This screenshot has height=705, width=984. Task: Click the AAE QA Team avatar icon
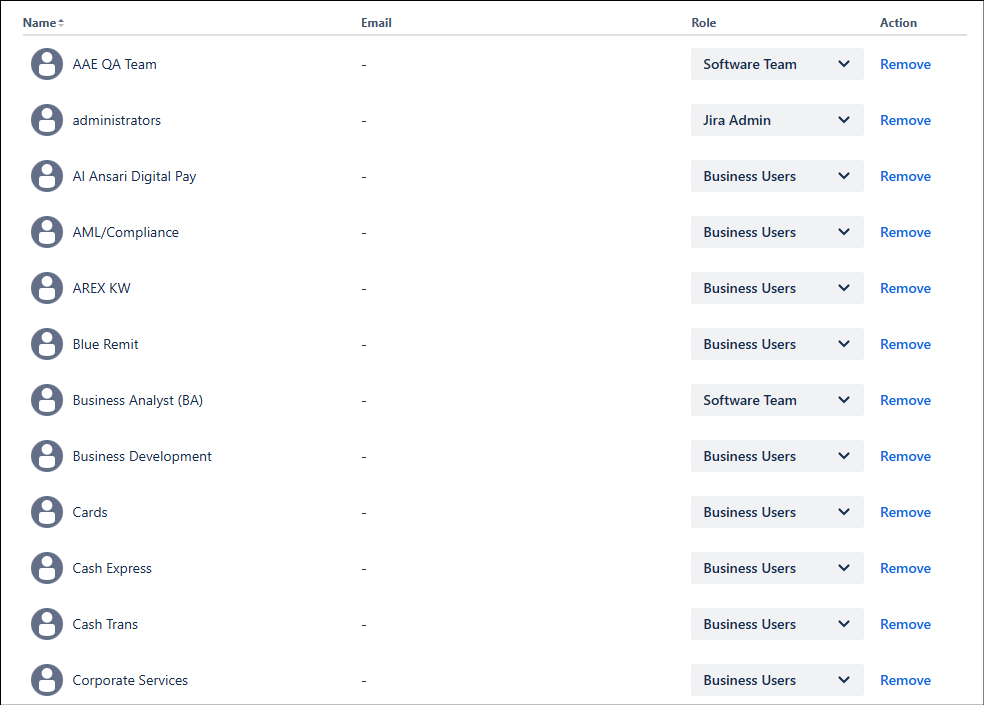pos(47,64)
